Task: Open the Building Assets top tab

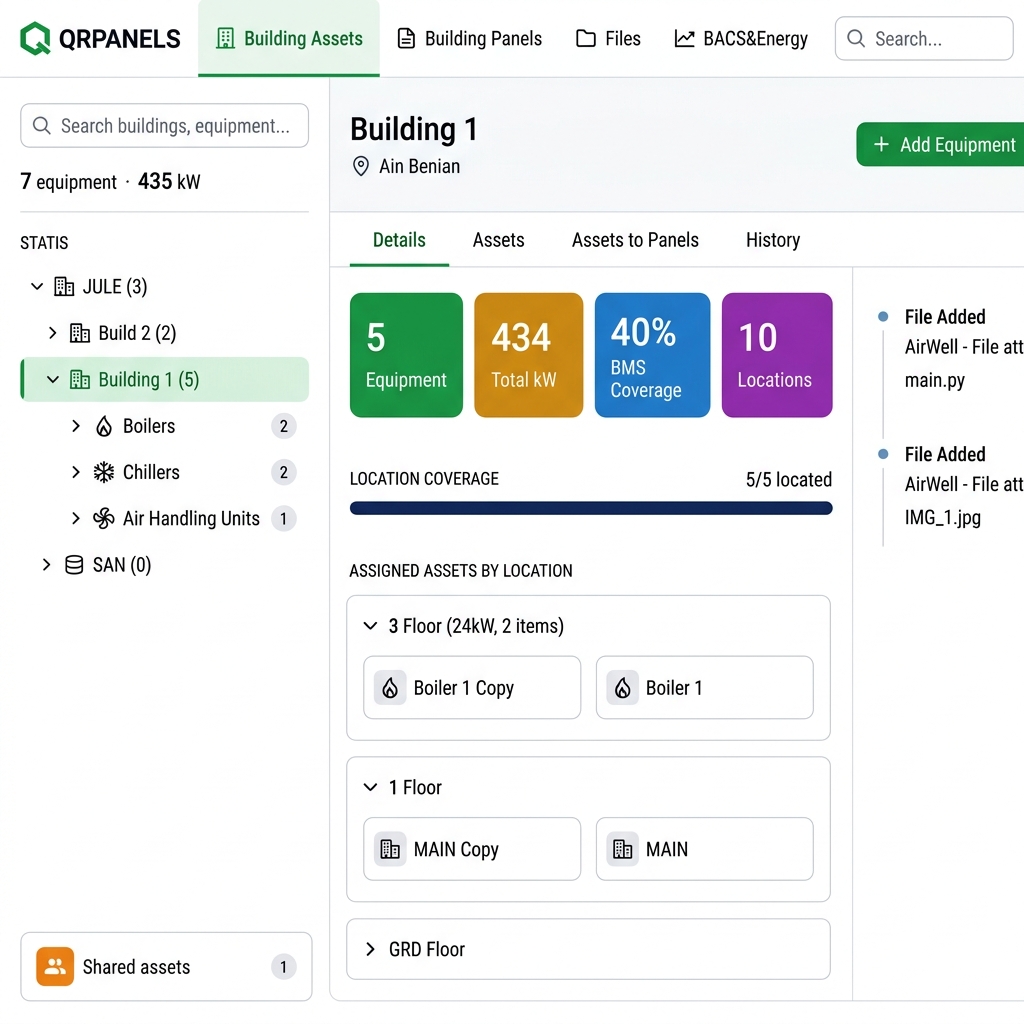Action: tap(289, 39)
